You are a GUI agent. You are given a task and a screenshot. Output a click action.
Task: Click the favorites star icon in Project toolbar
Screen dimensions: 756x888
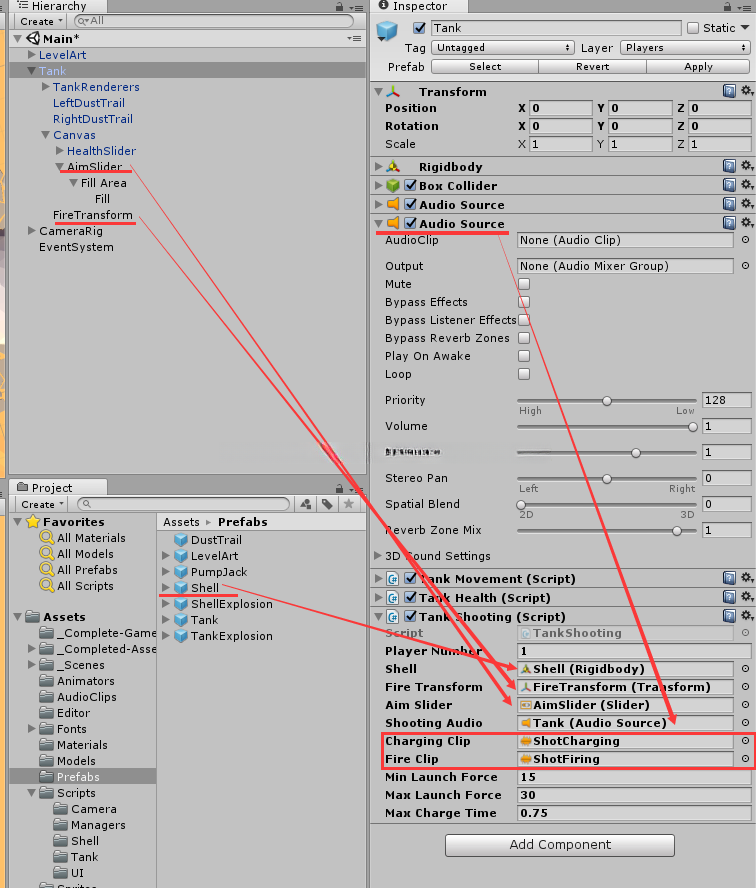tap(349, 504)
